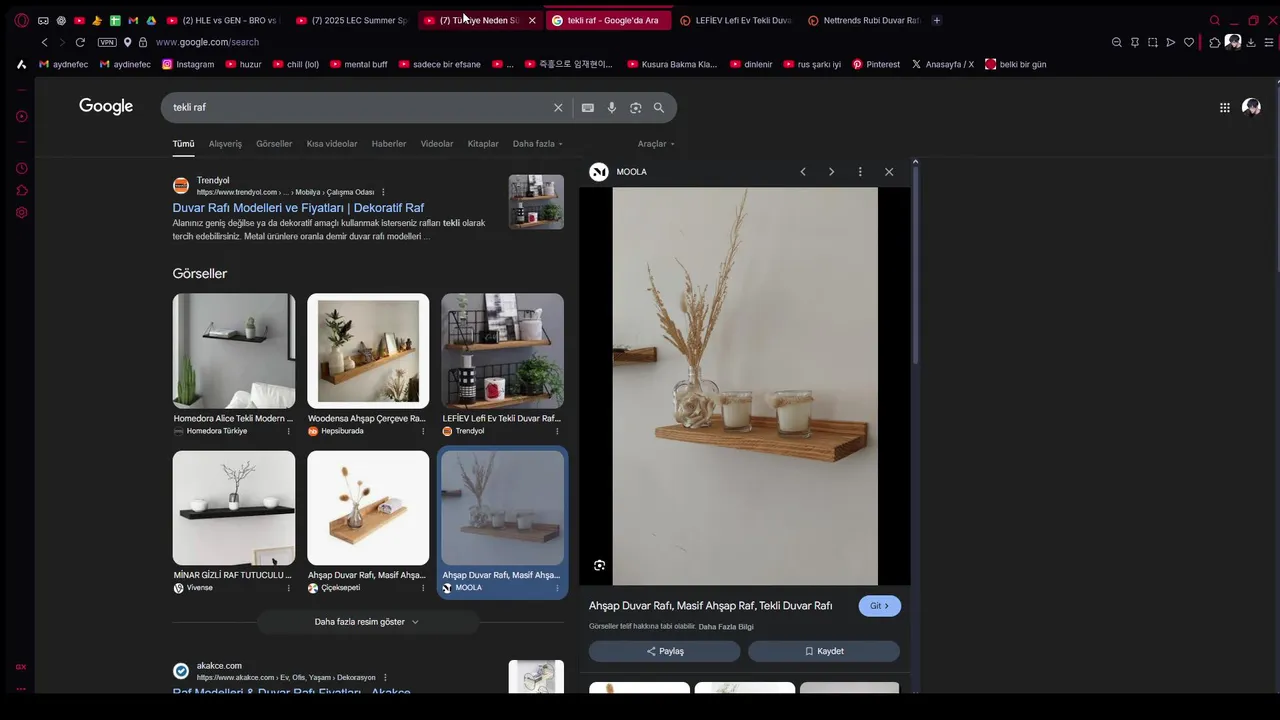Open the MOOLA preview panel's three-dot menu
The image size is (1280, 720).
(x=860, y=172)
